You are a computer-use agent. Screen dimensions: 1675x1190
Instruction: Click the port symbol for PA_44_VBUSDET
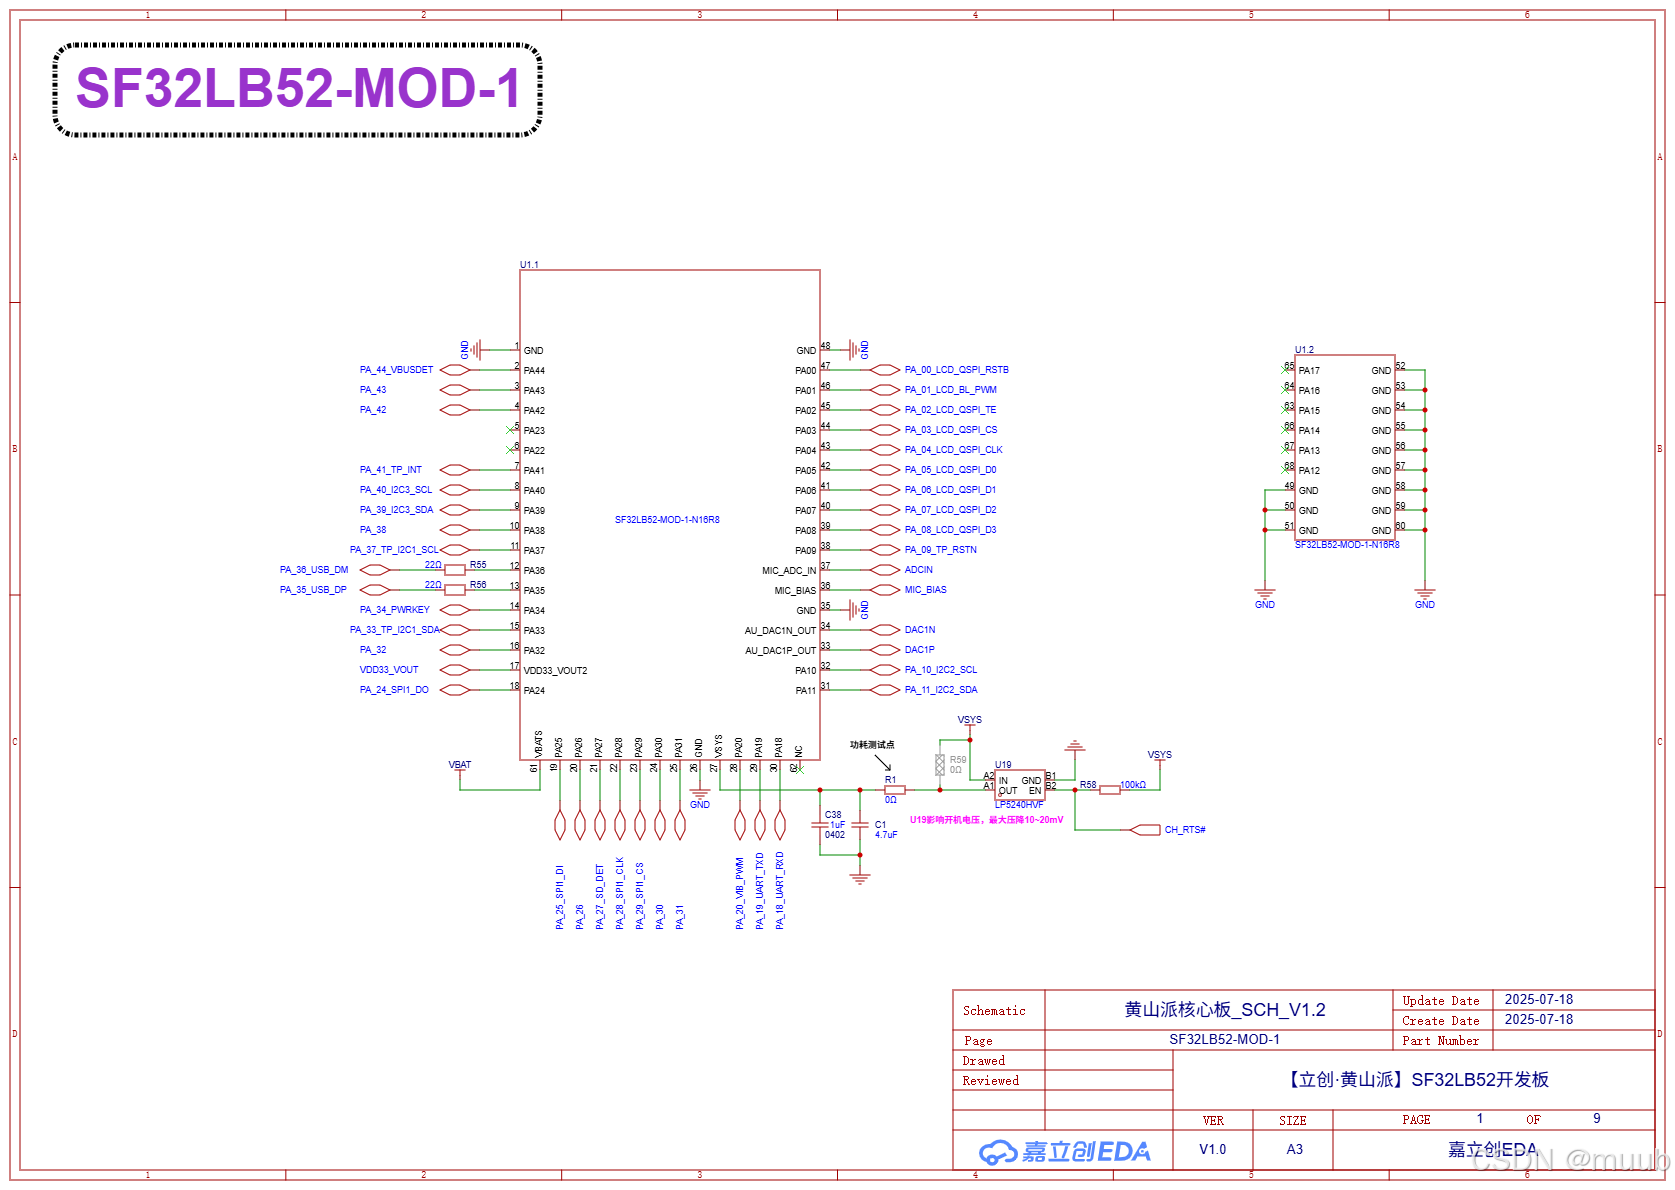click(455, 370)
